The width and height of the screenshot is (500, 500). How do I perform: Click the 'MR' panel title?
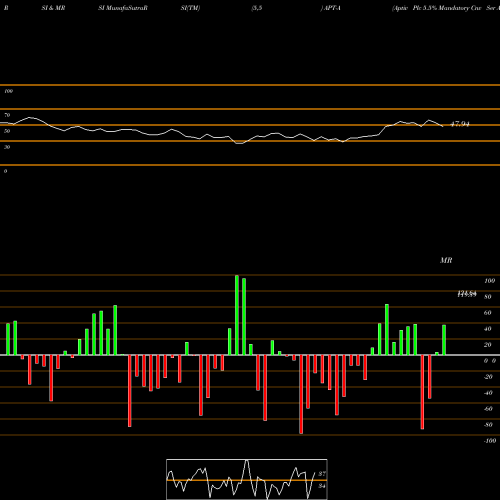(x=446, y=260)
